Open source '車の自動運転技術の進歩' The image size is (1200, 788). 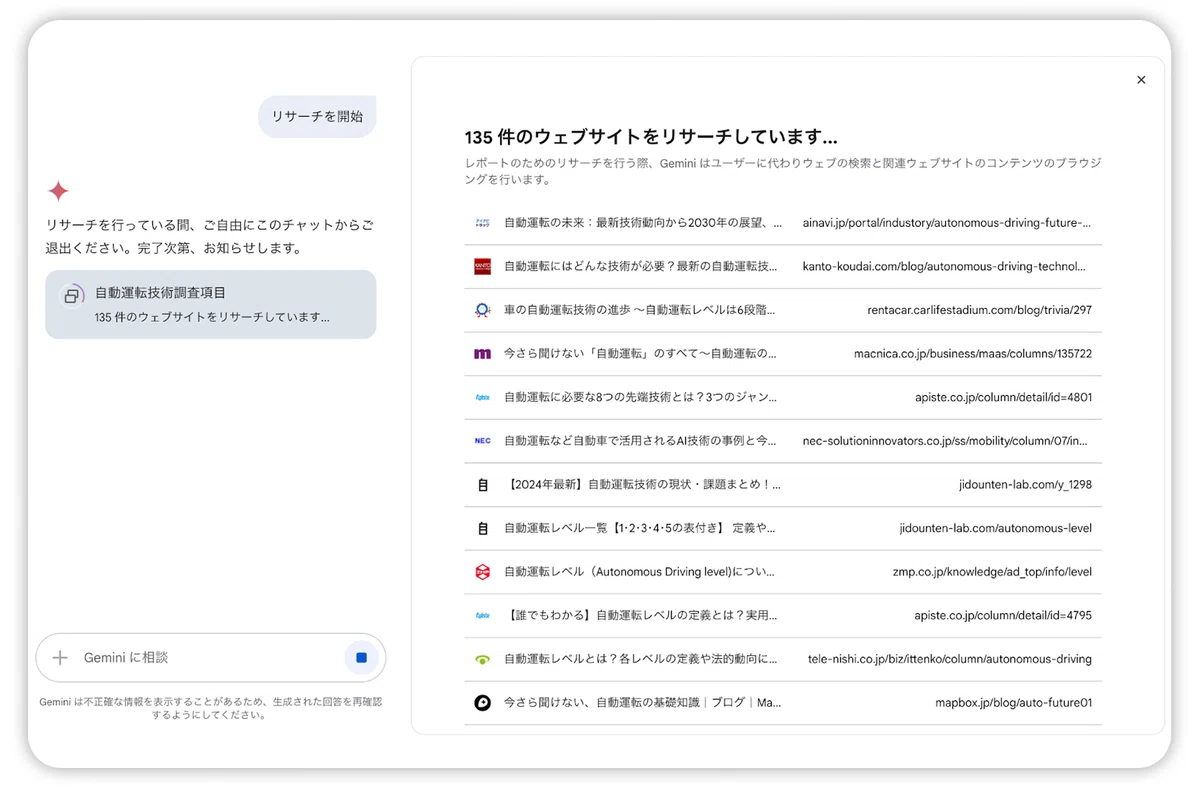[640, 310]
